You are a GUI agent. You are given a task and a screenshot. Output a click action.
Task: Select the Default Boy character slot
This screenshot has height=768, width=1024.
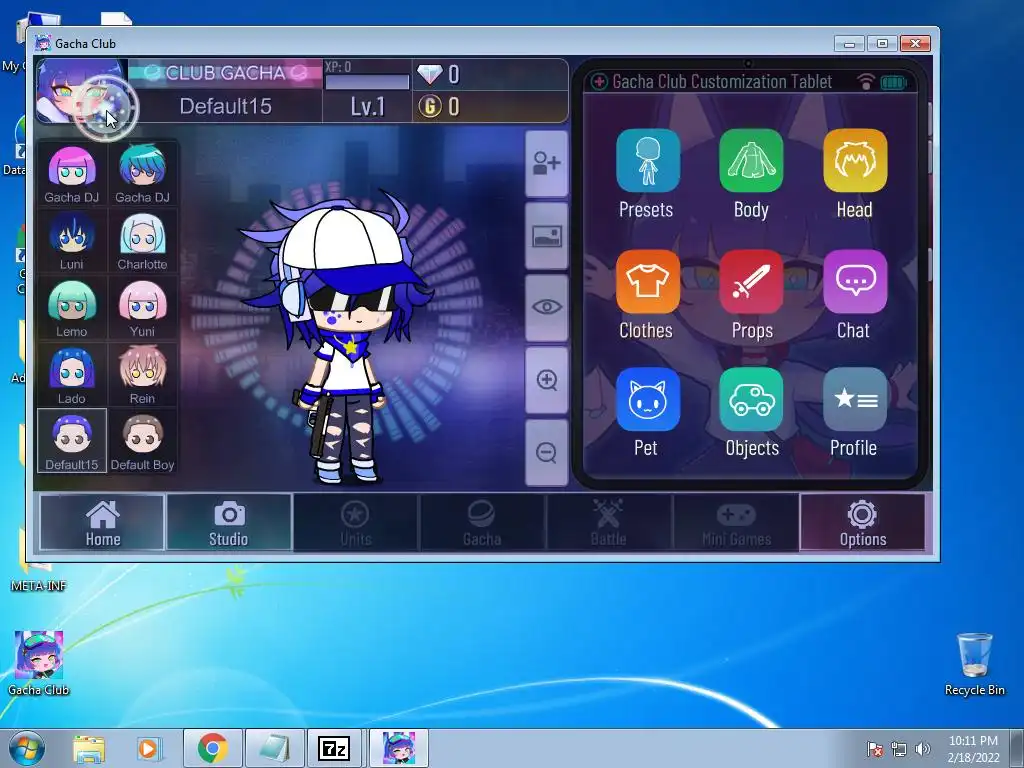coord(142,441)
